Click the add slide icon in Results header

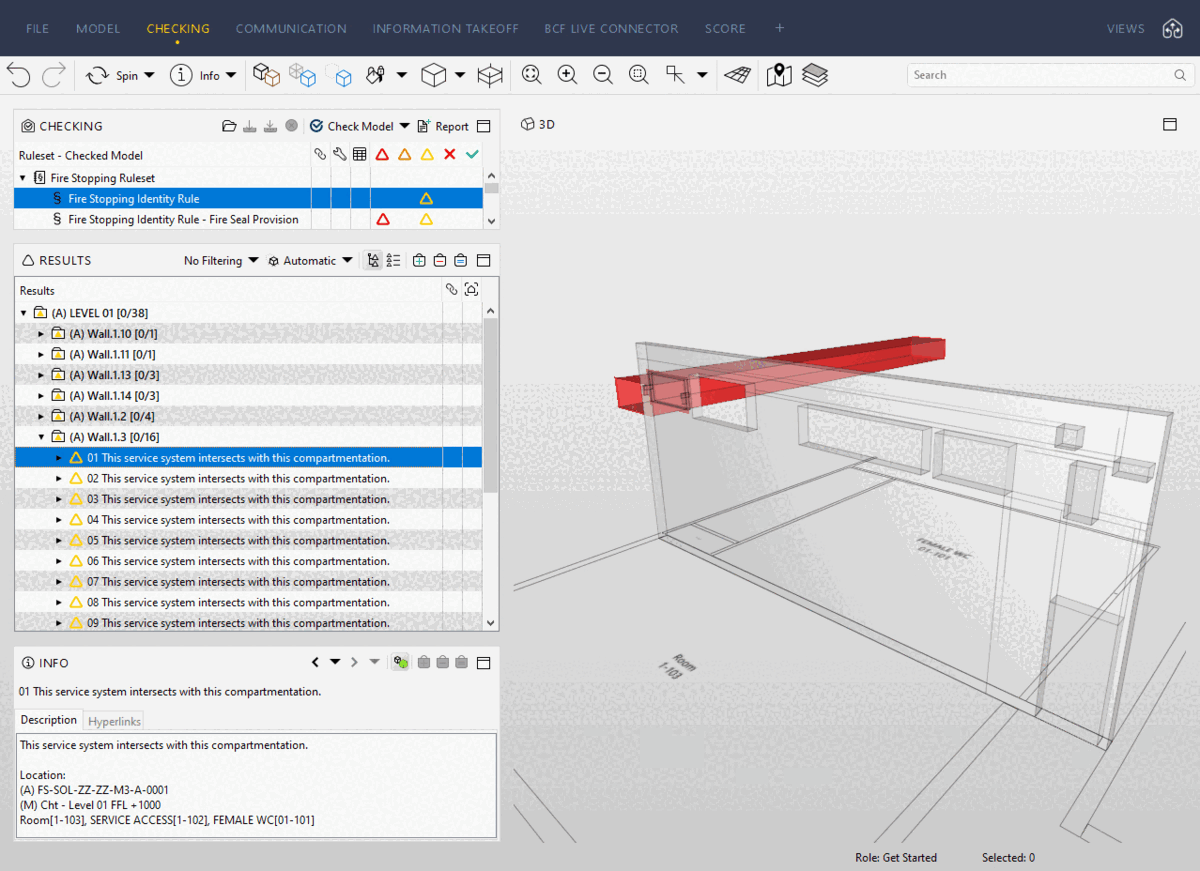tap(419, 261)
